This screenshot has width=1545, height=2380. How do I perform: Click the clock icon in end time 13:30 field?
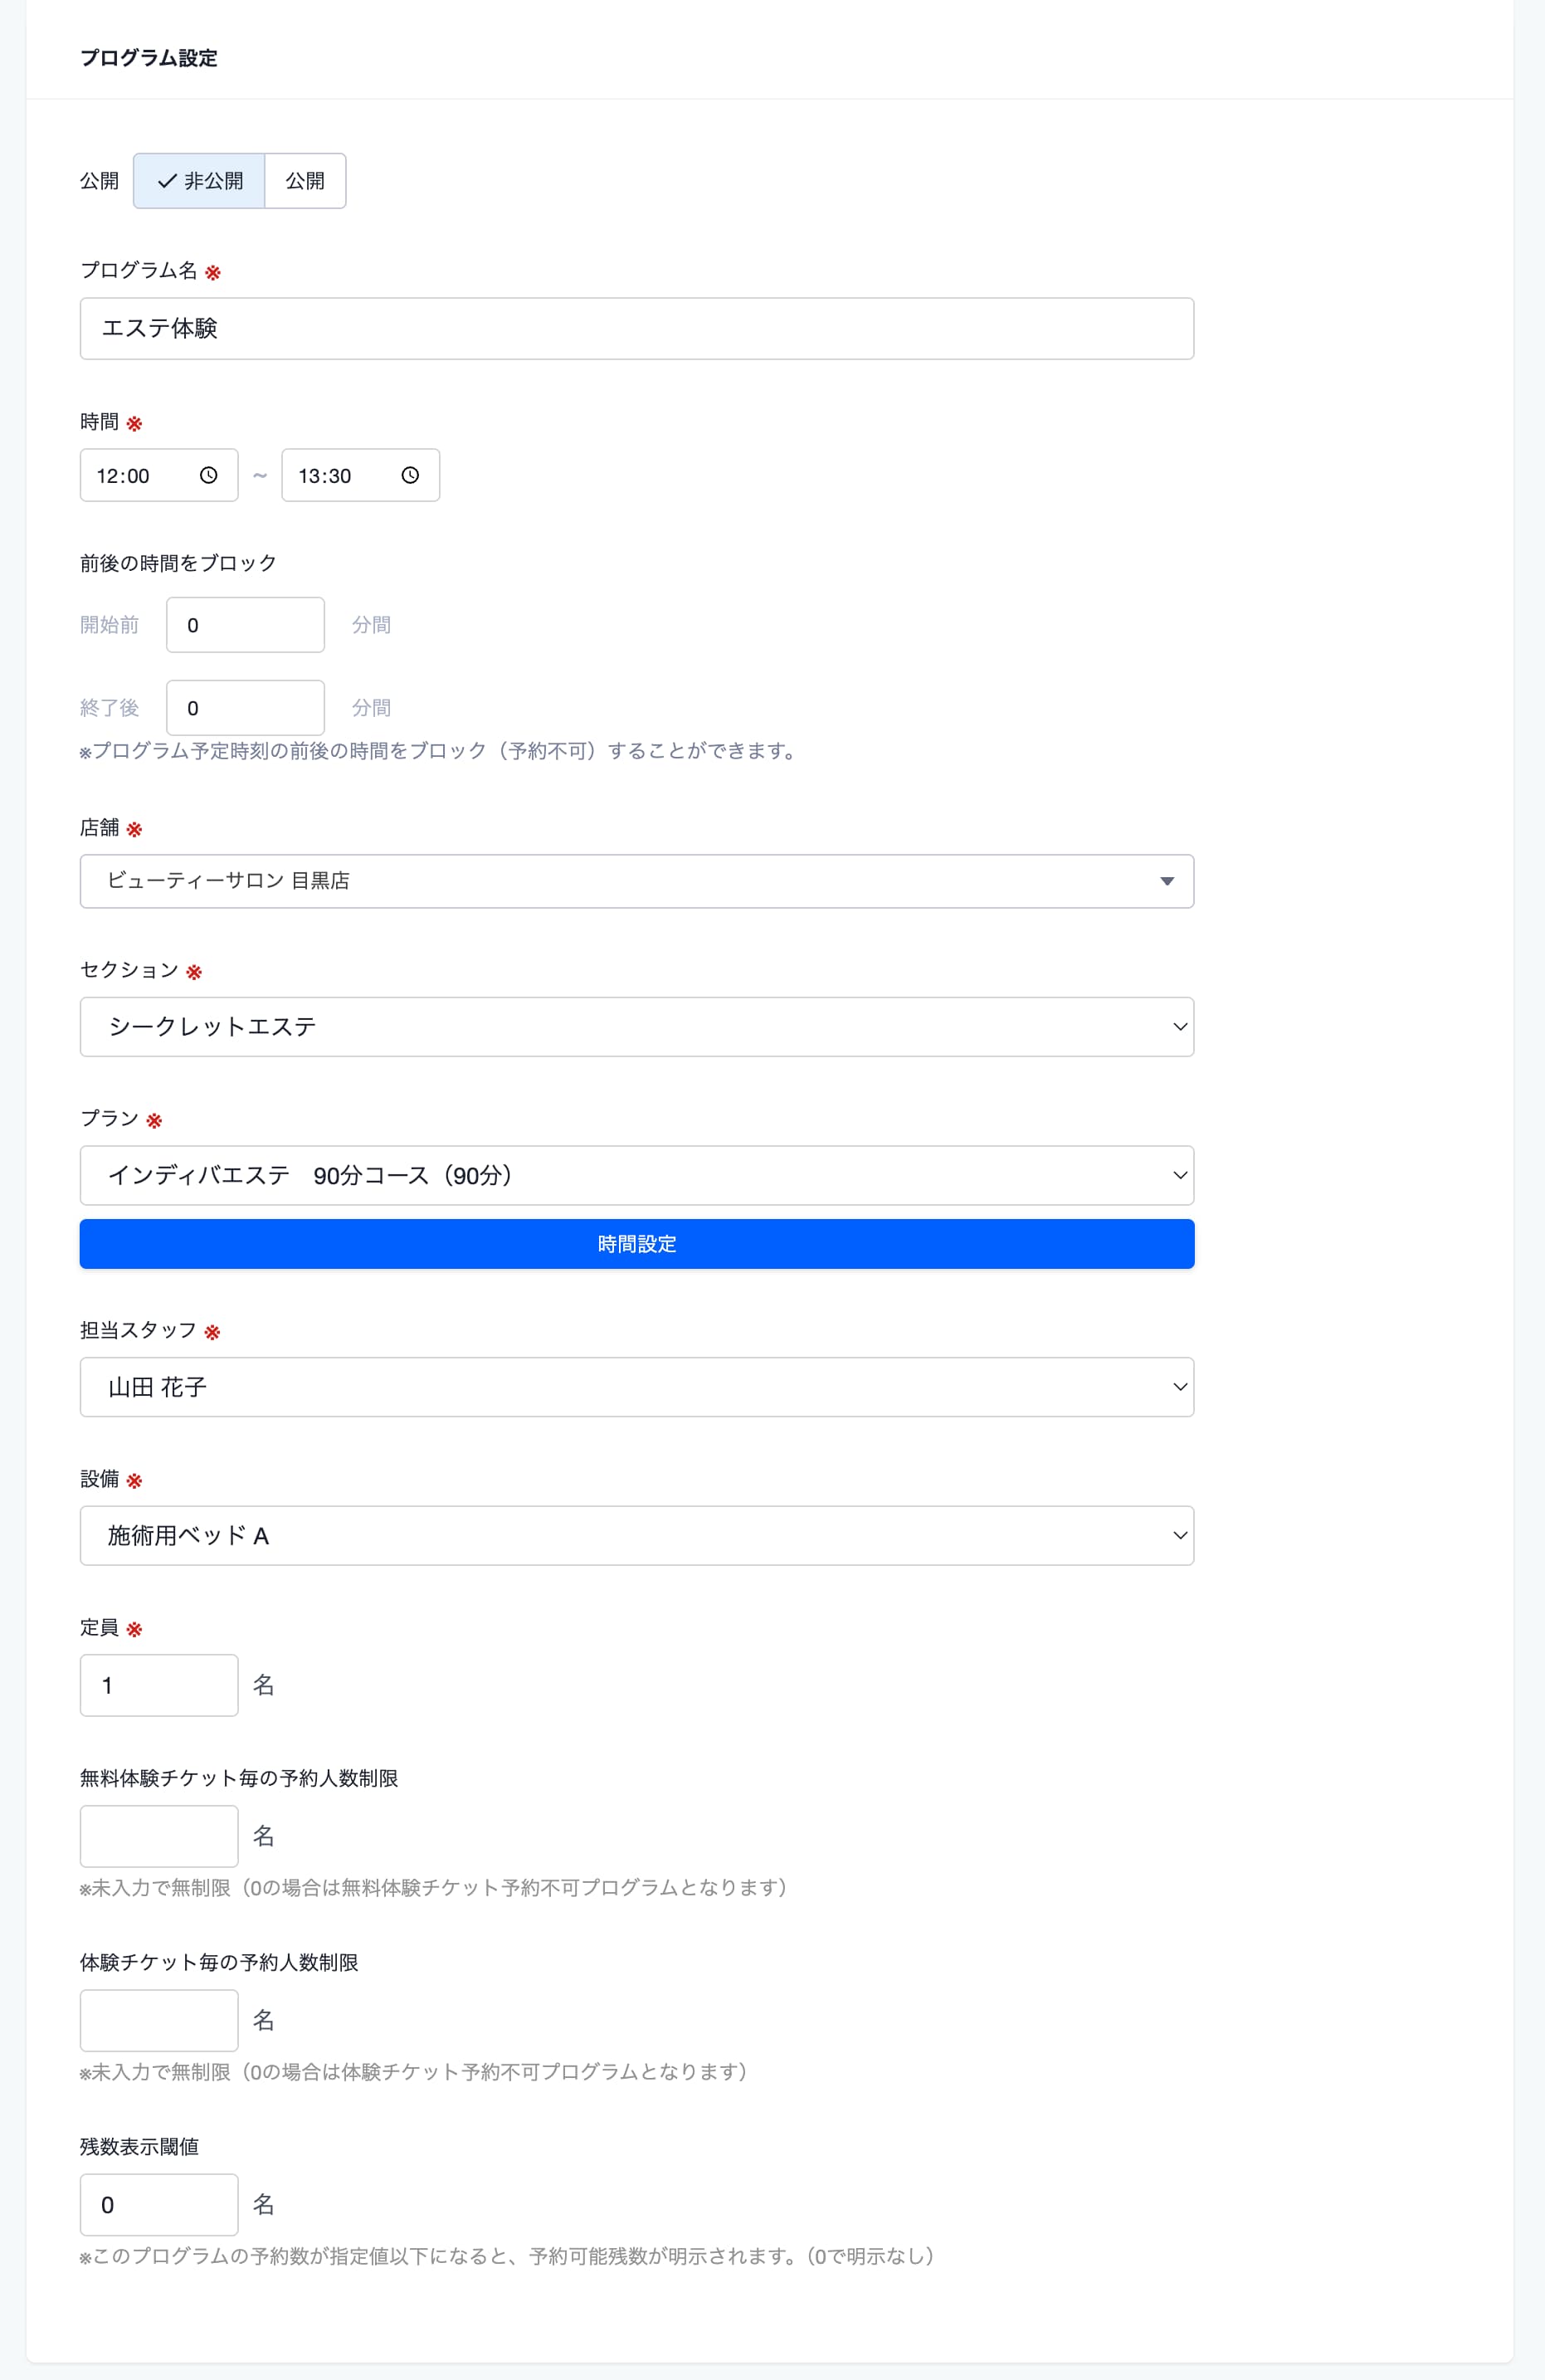[x=410, y=475]
